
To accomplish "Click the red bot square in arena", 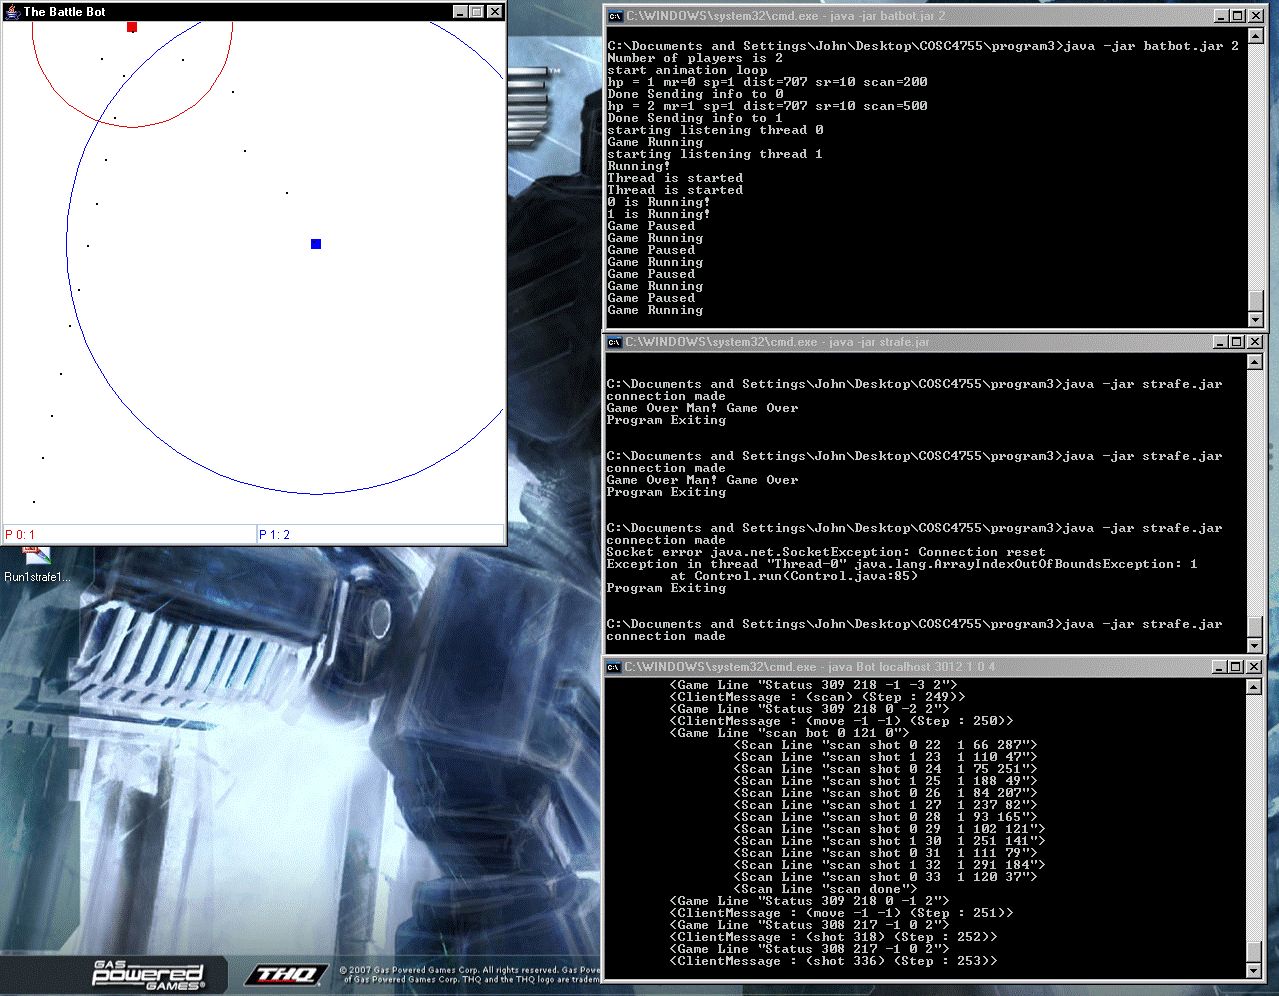I will [132, 27].
